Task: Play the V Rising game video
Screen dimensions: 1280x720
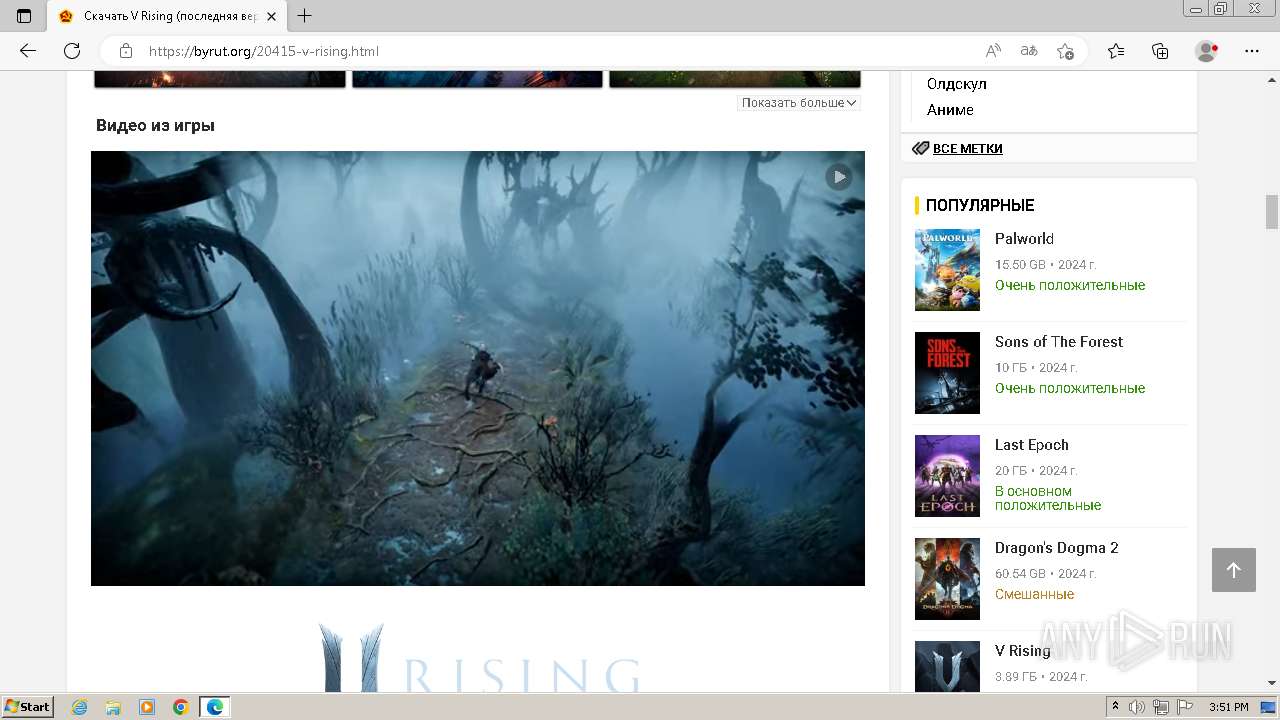Action: [x=838, y=177]
